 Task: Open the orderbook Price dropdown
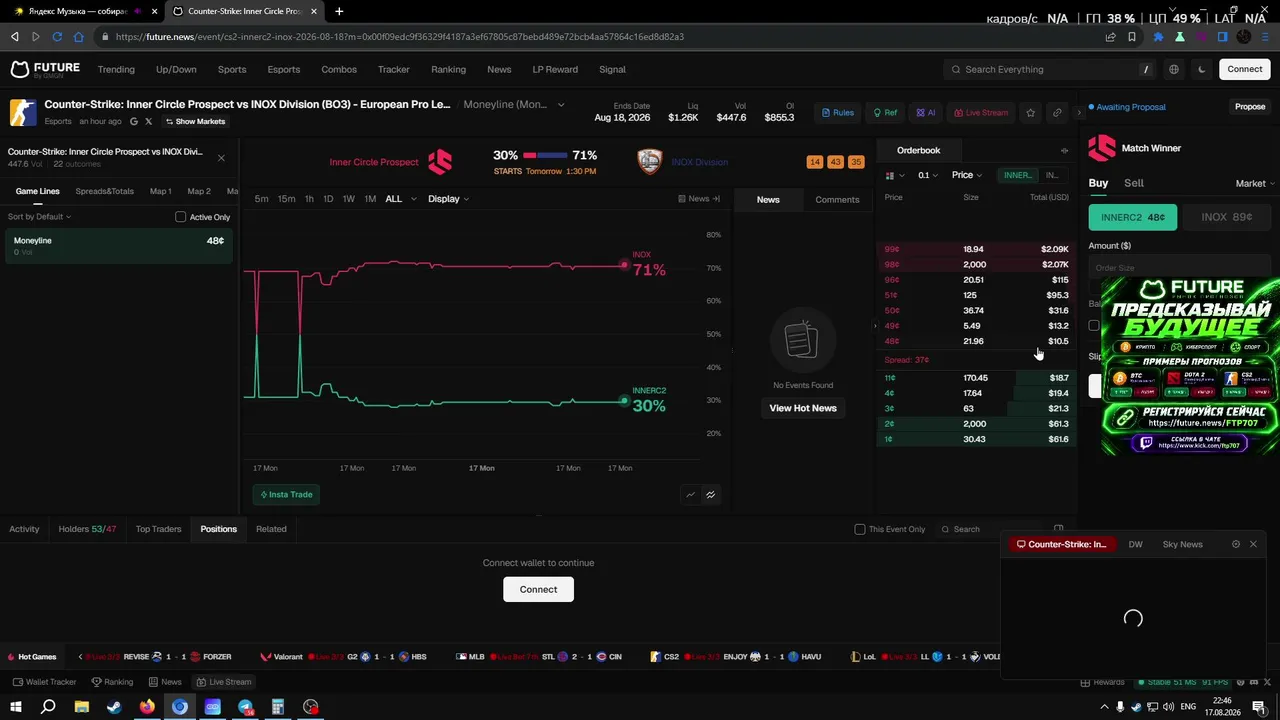coord(966,175)
